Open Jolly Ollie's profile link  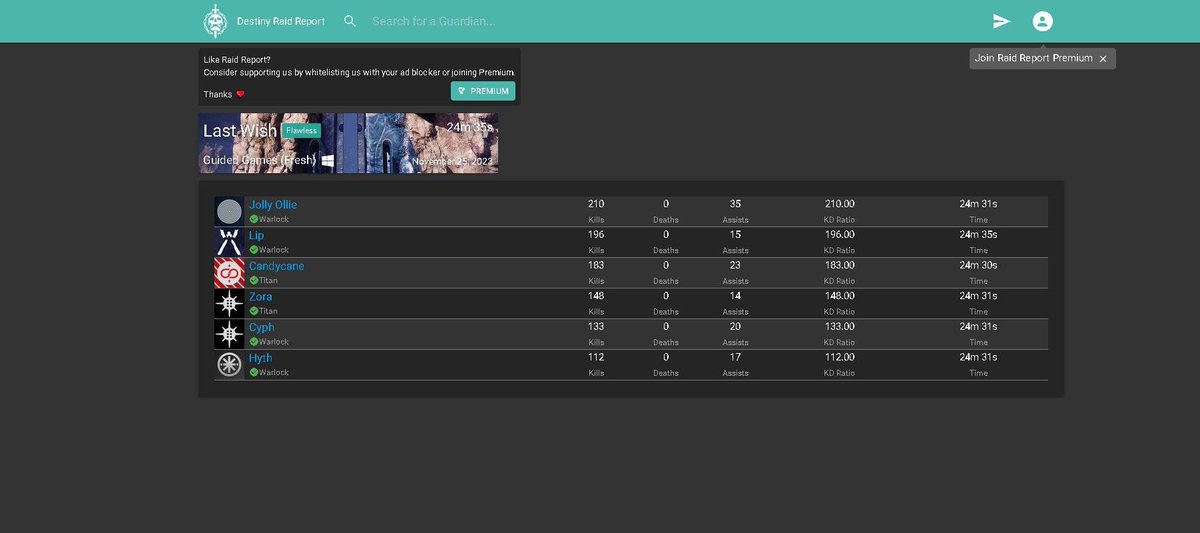tap(273, 205)
